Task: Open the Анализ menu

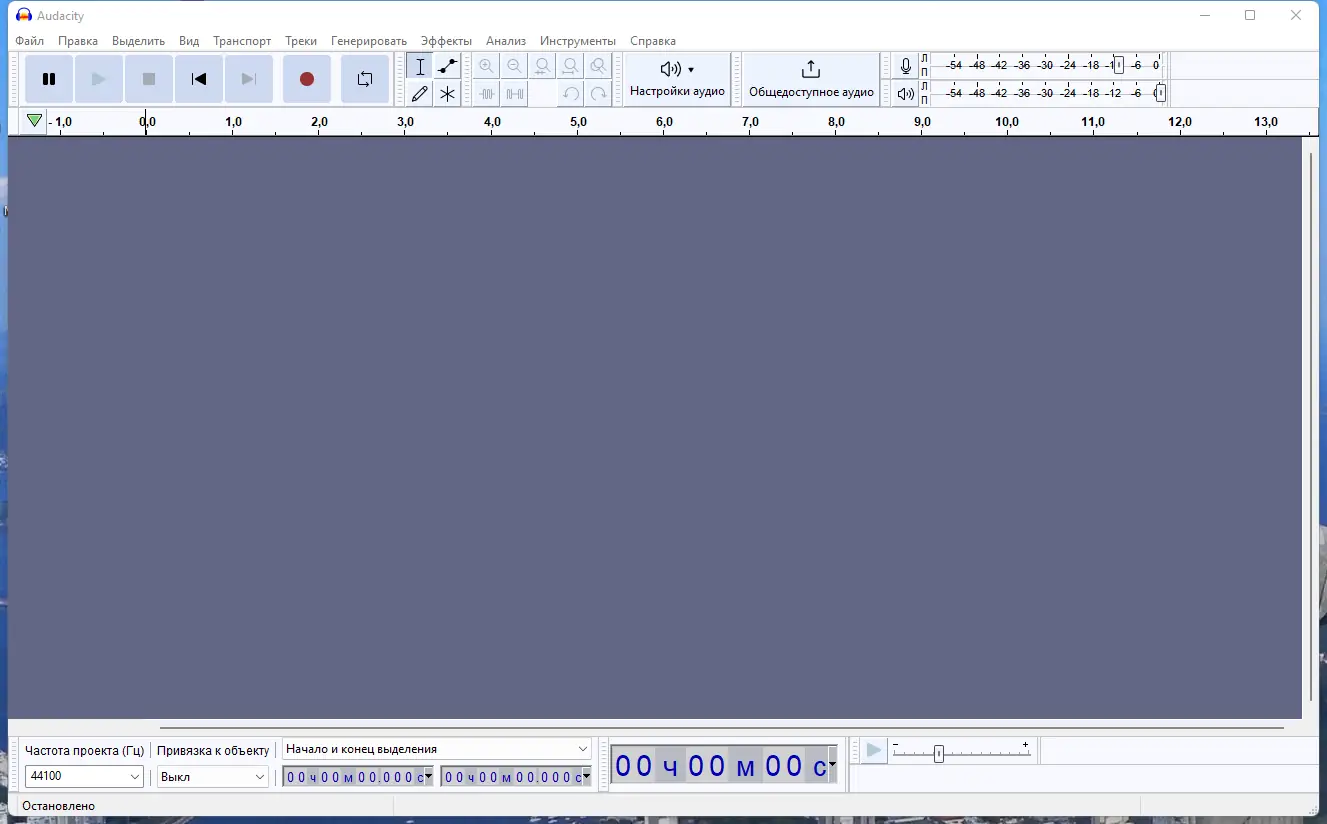Action: [506, 41]
